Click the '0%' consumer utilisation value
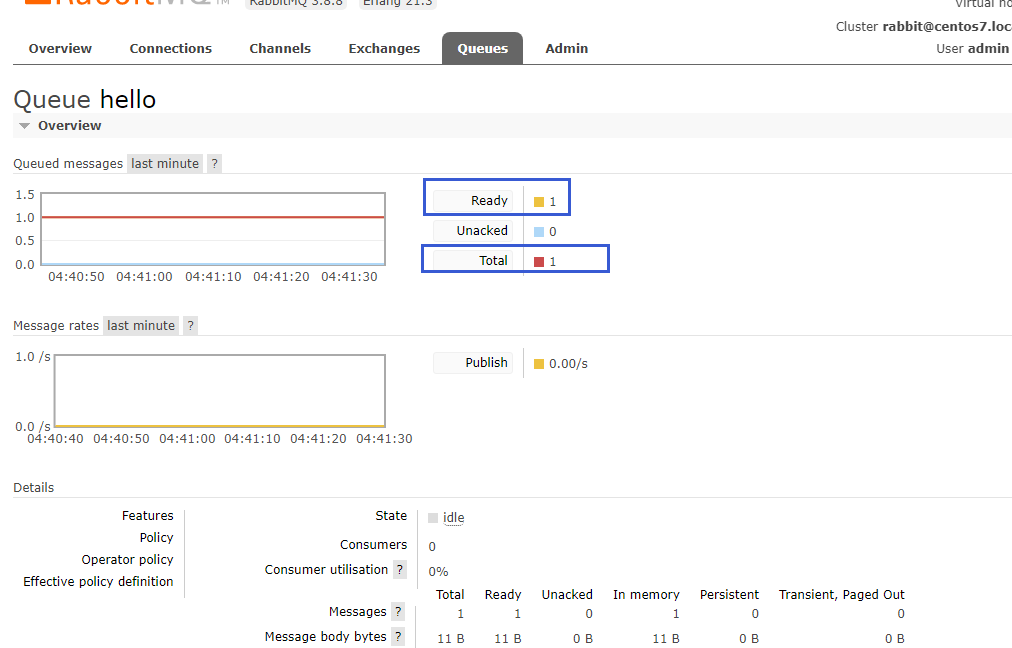The width and height of the screenshot is (1012, 648). pyautogui.click(x=438, y=572)
